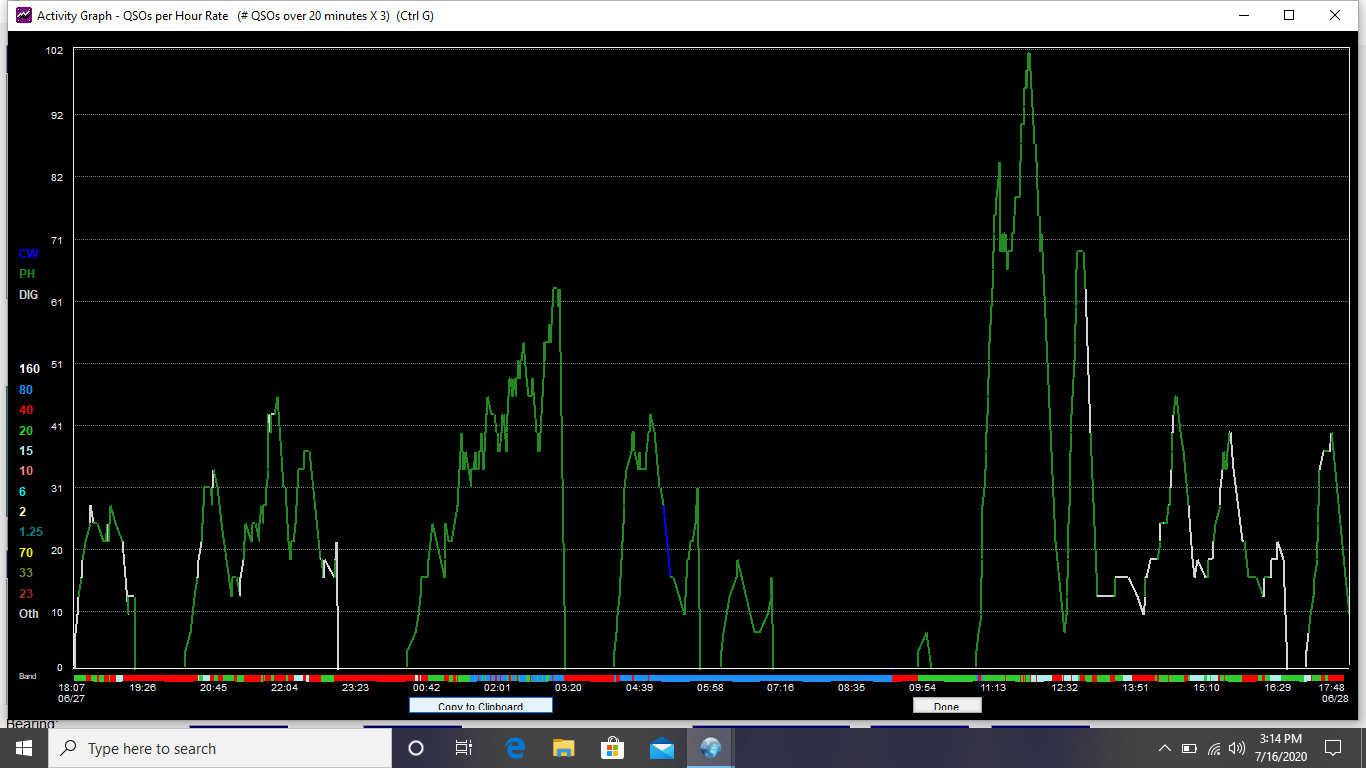Viewport: 1366px width, 768px height.
Task: Click the 12:32 time axis label
Action: point(1064,688)
